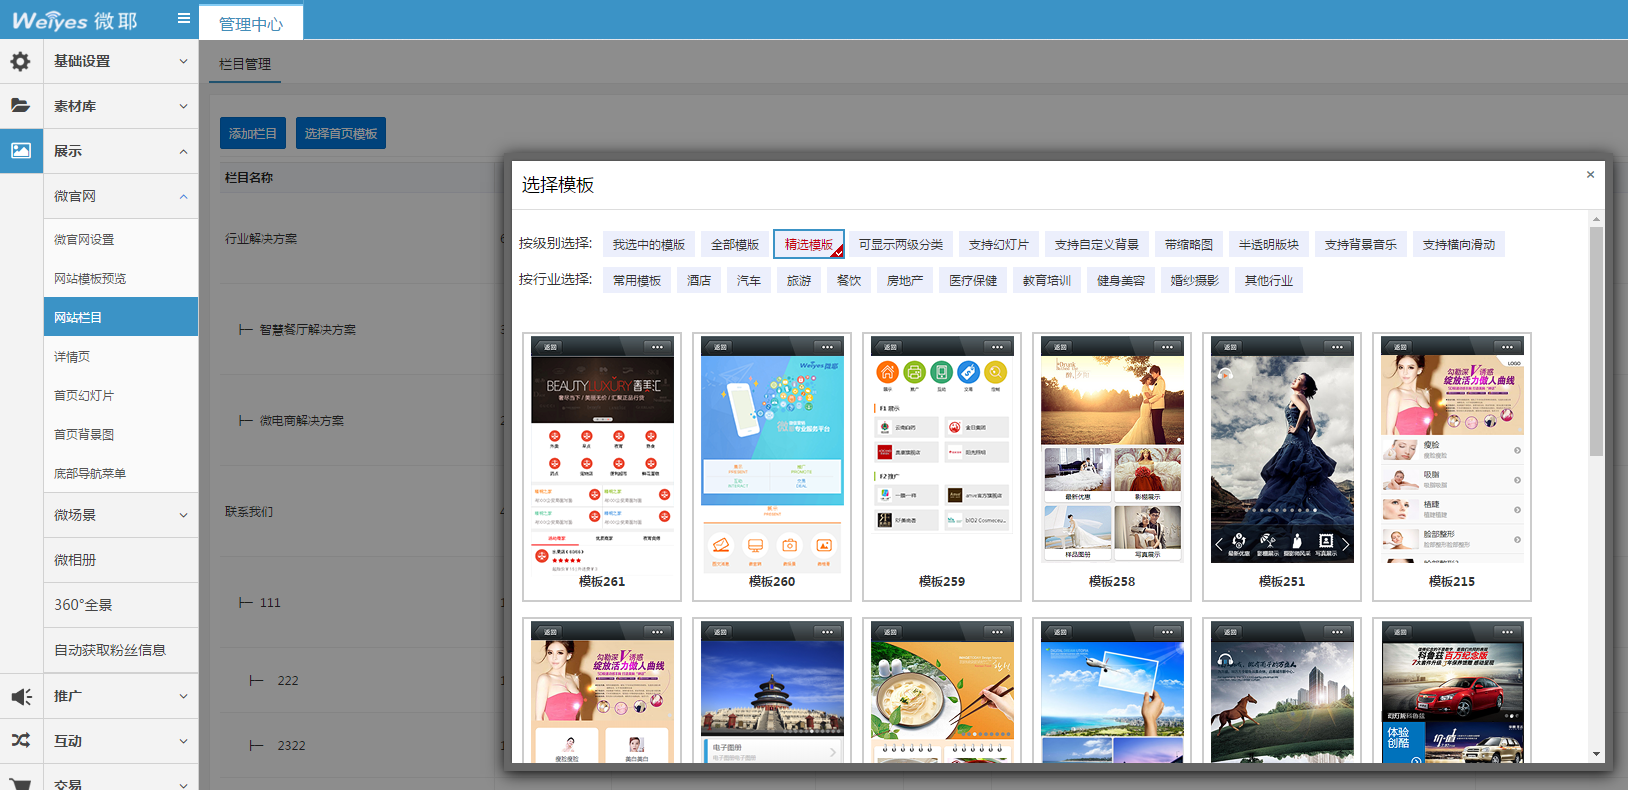Image resolution: width=1628 pixels, height=790 pixels.
Task: Click the 联系我们 row text
Action: tap(249, 511)
